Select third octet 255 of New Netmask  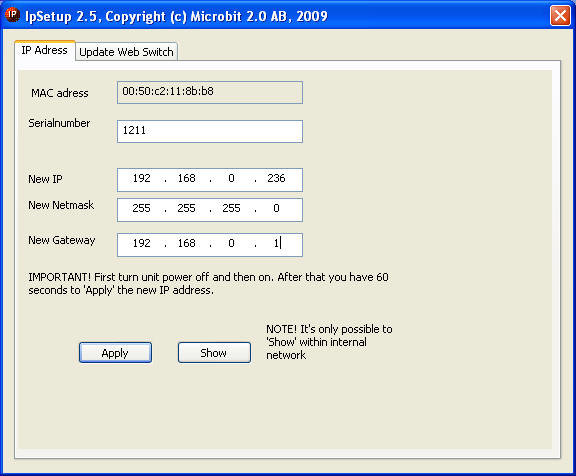(x=231, y=208)
